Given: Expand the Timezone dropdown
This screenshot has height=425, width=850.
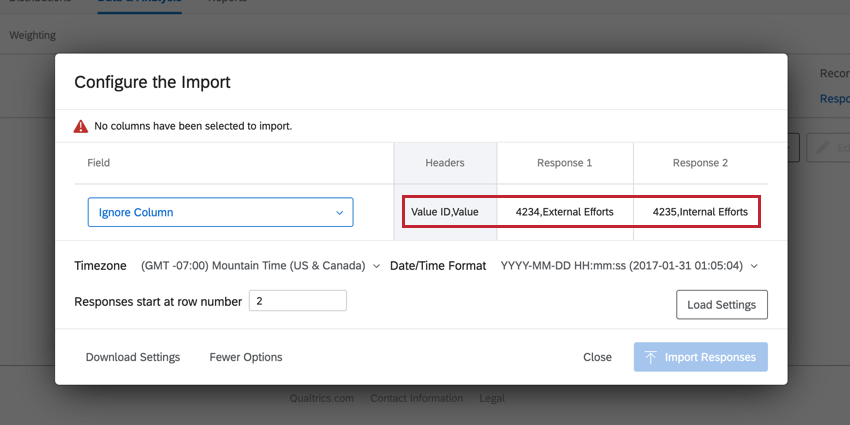Looking at the screenshot, I should 260,266.
